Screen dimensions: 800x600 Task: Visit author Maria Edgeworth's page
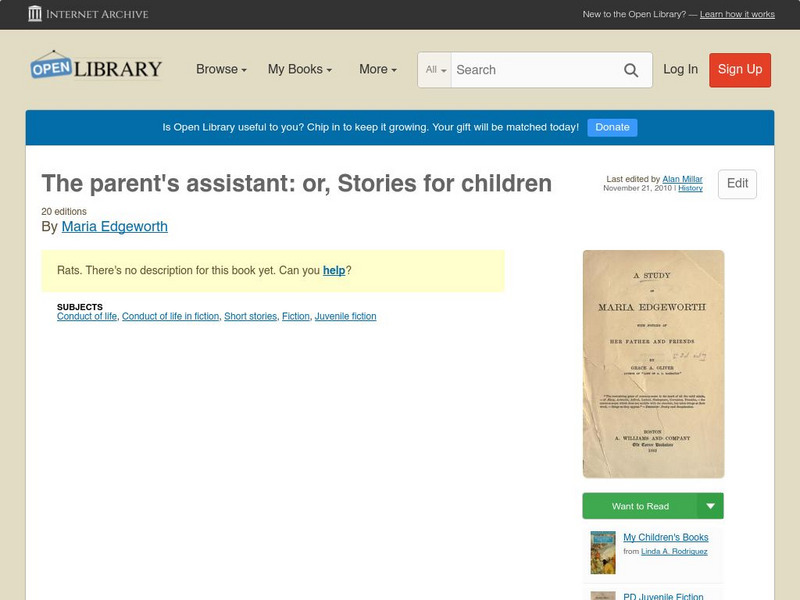pos(117,226)
